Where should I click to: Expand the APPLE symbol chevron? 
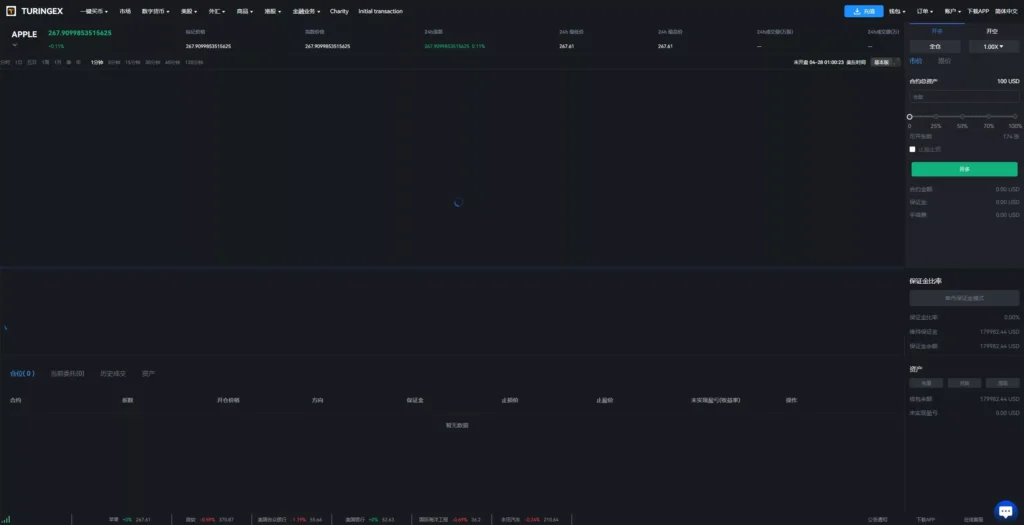pyautogui.click(x=14, y=45)
